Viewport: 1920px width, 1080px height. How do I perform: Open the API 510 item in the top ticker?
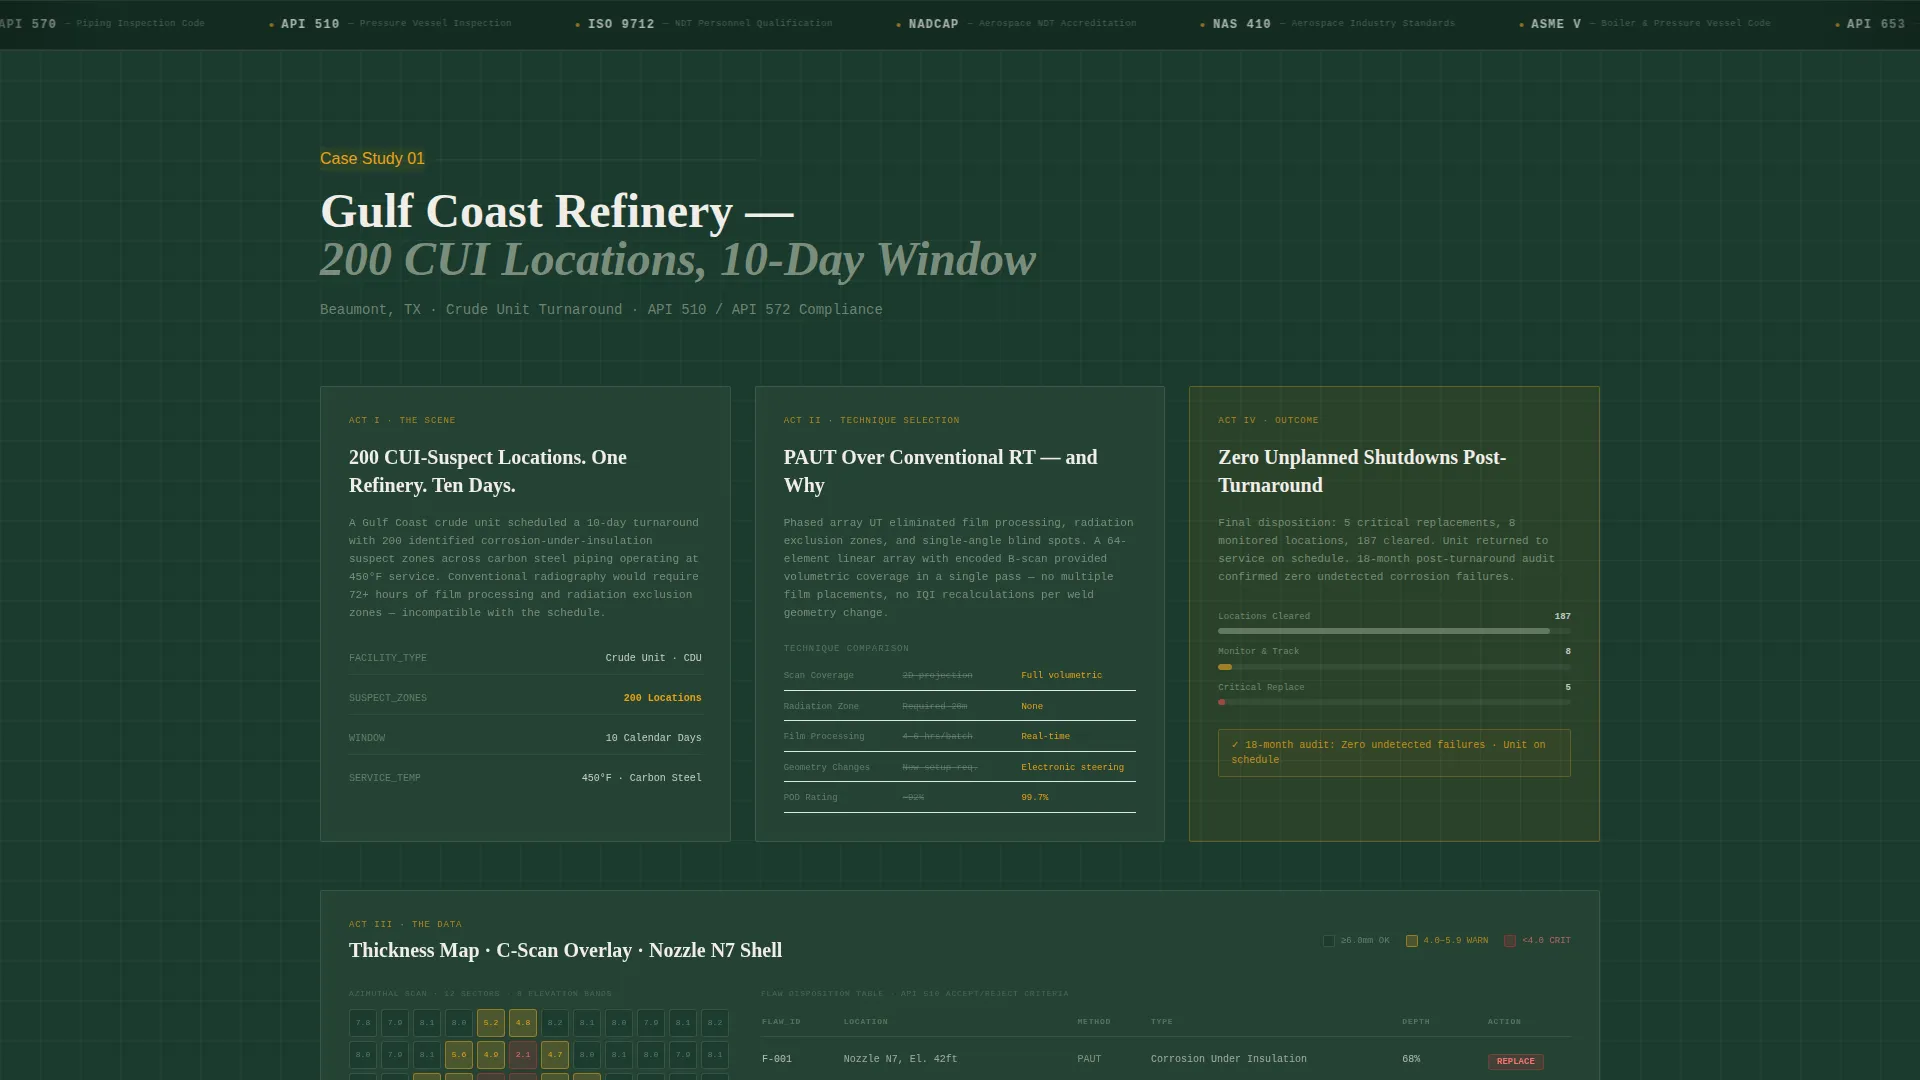coord(391,24)
